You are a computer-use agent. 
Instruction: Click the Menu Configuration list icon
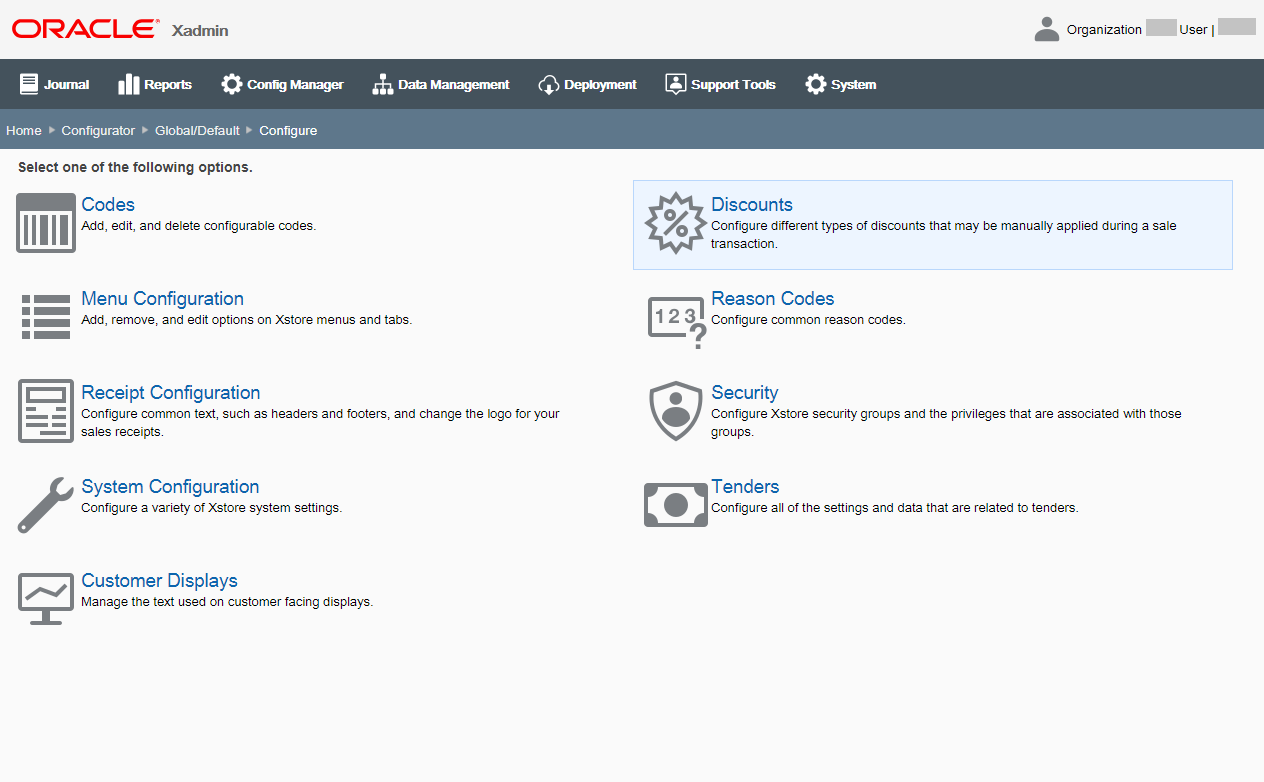(x=45, y=316)
